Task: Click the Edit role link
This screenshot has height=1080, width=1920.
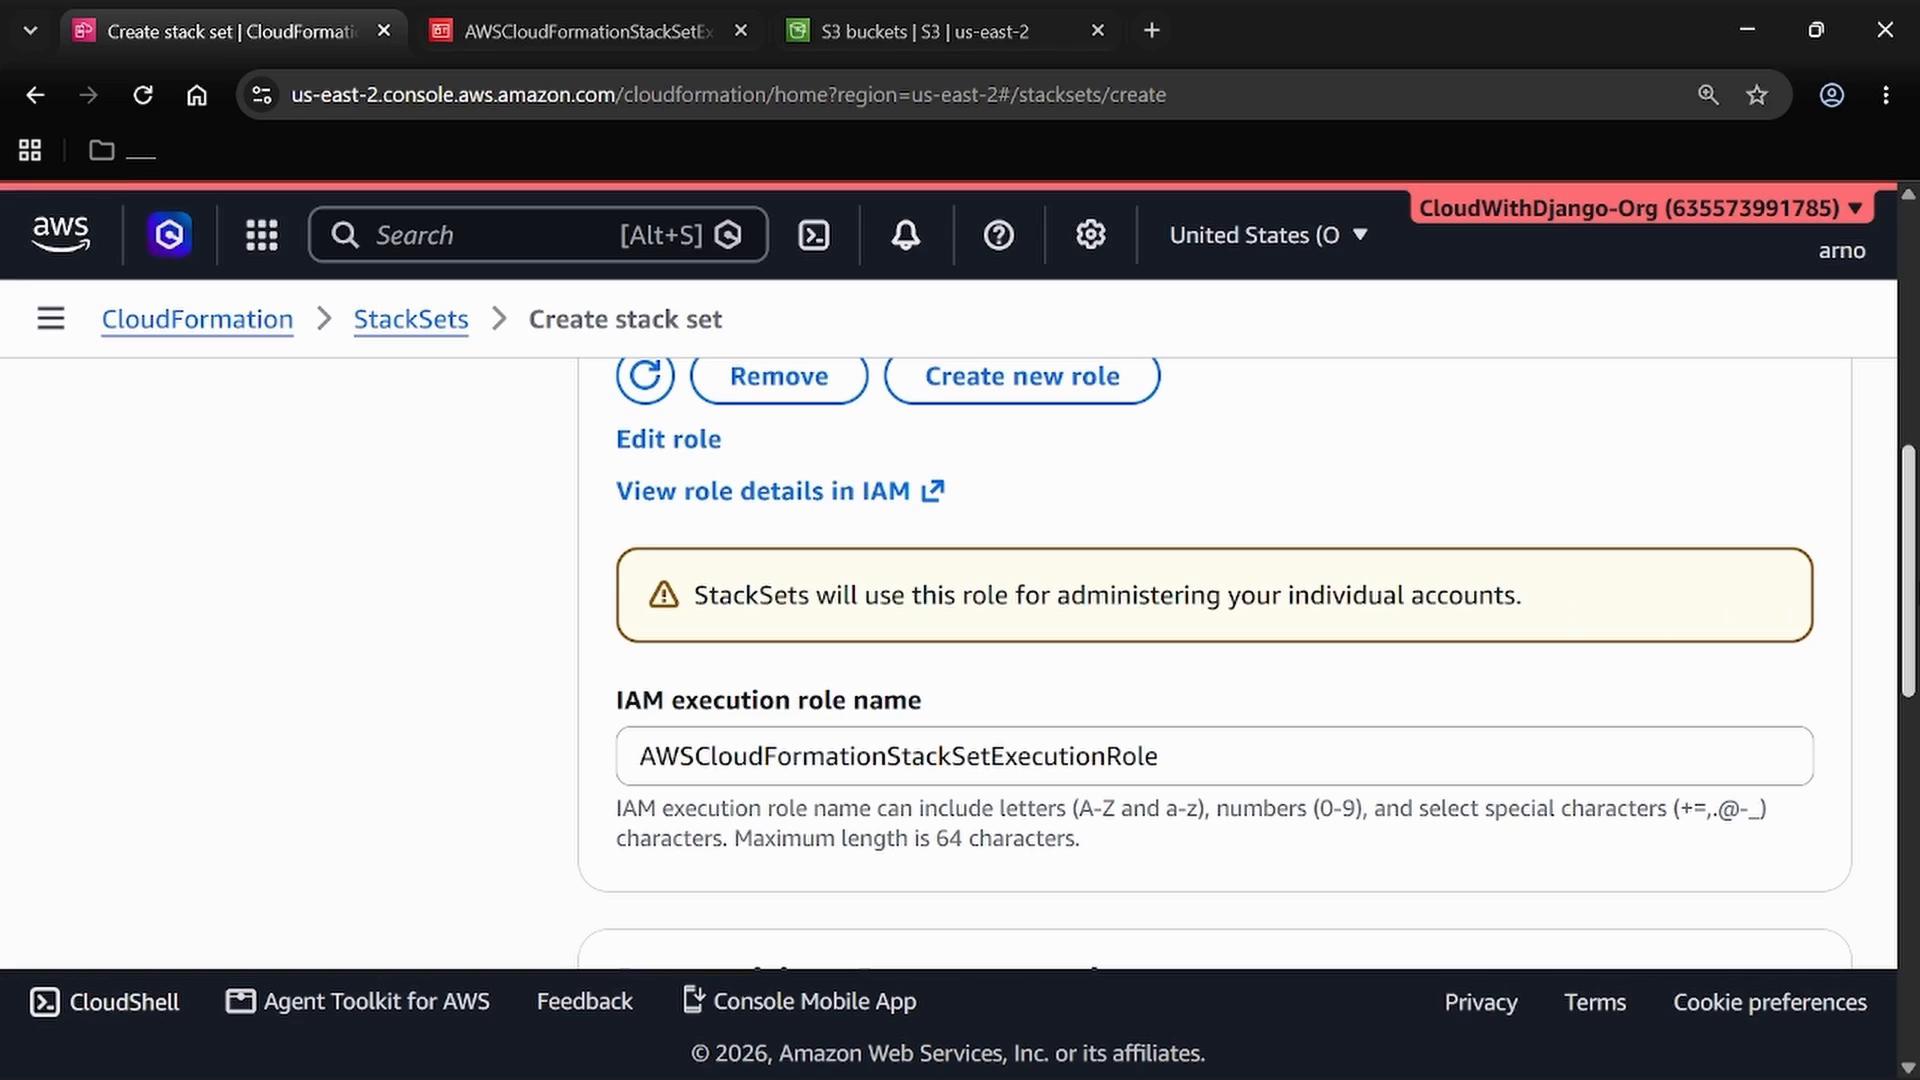Action: pos(668,439)
